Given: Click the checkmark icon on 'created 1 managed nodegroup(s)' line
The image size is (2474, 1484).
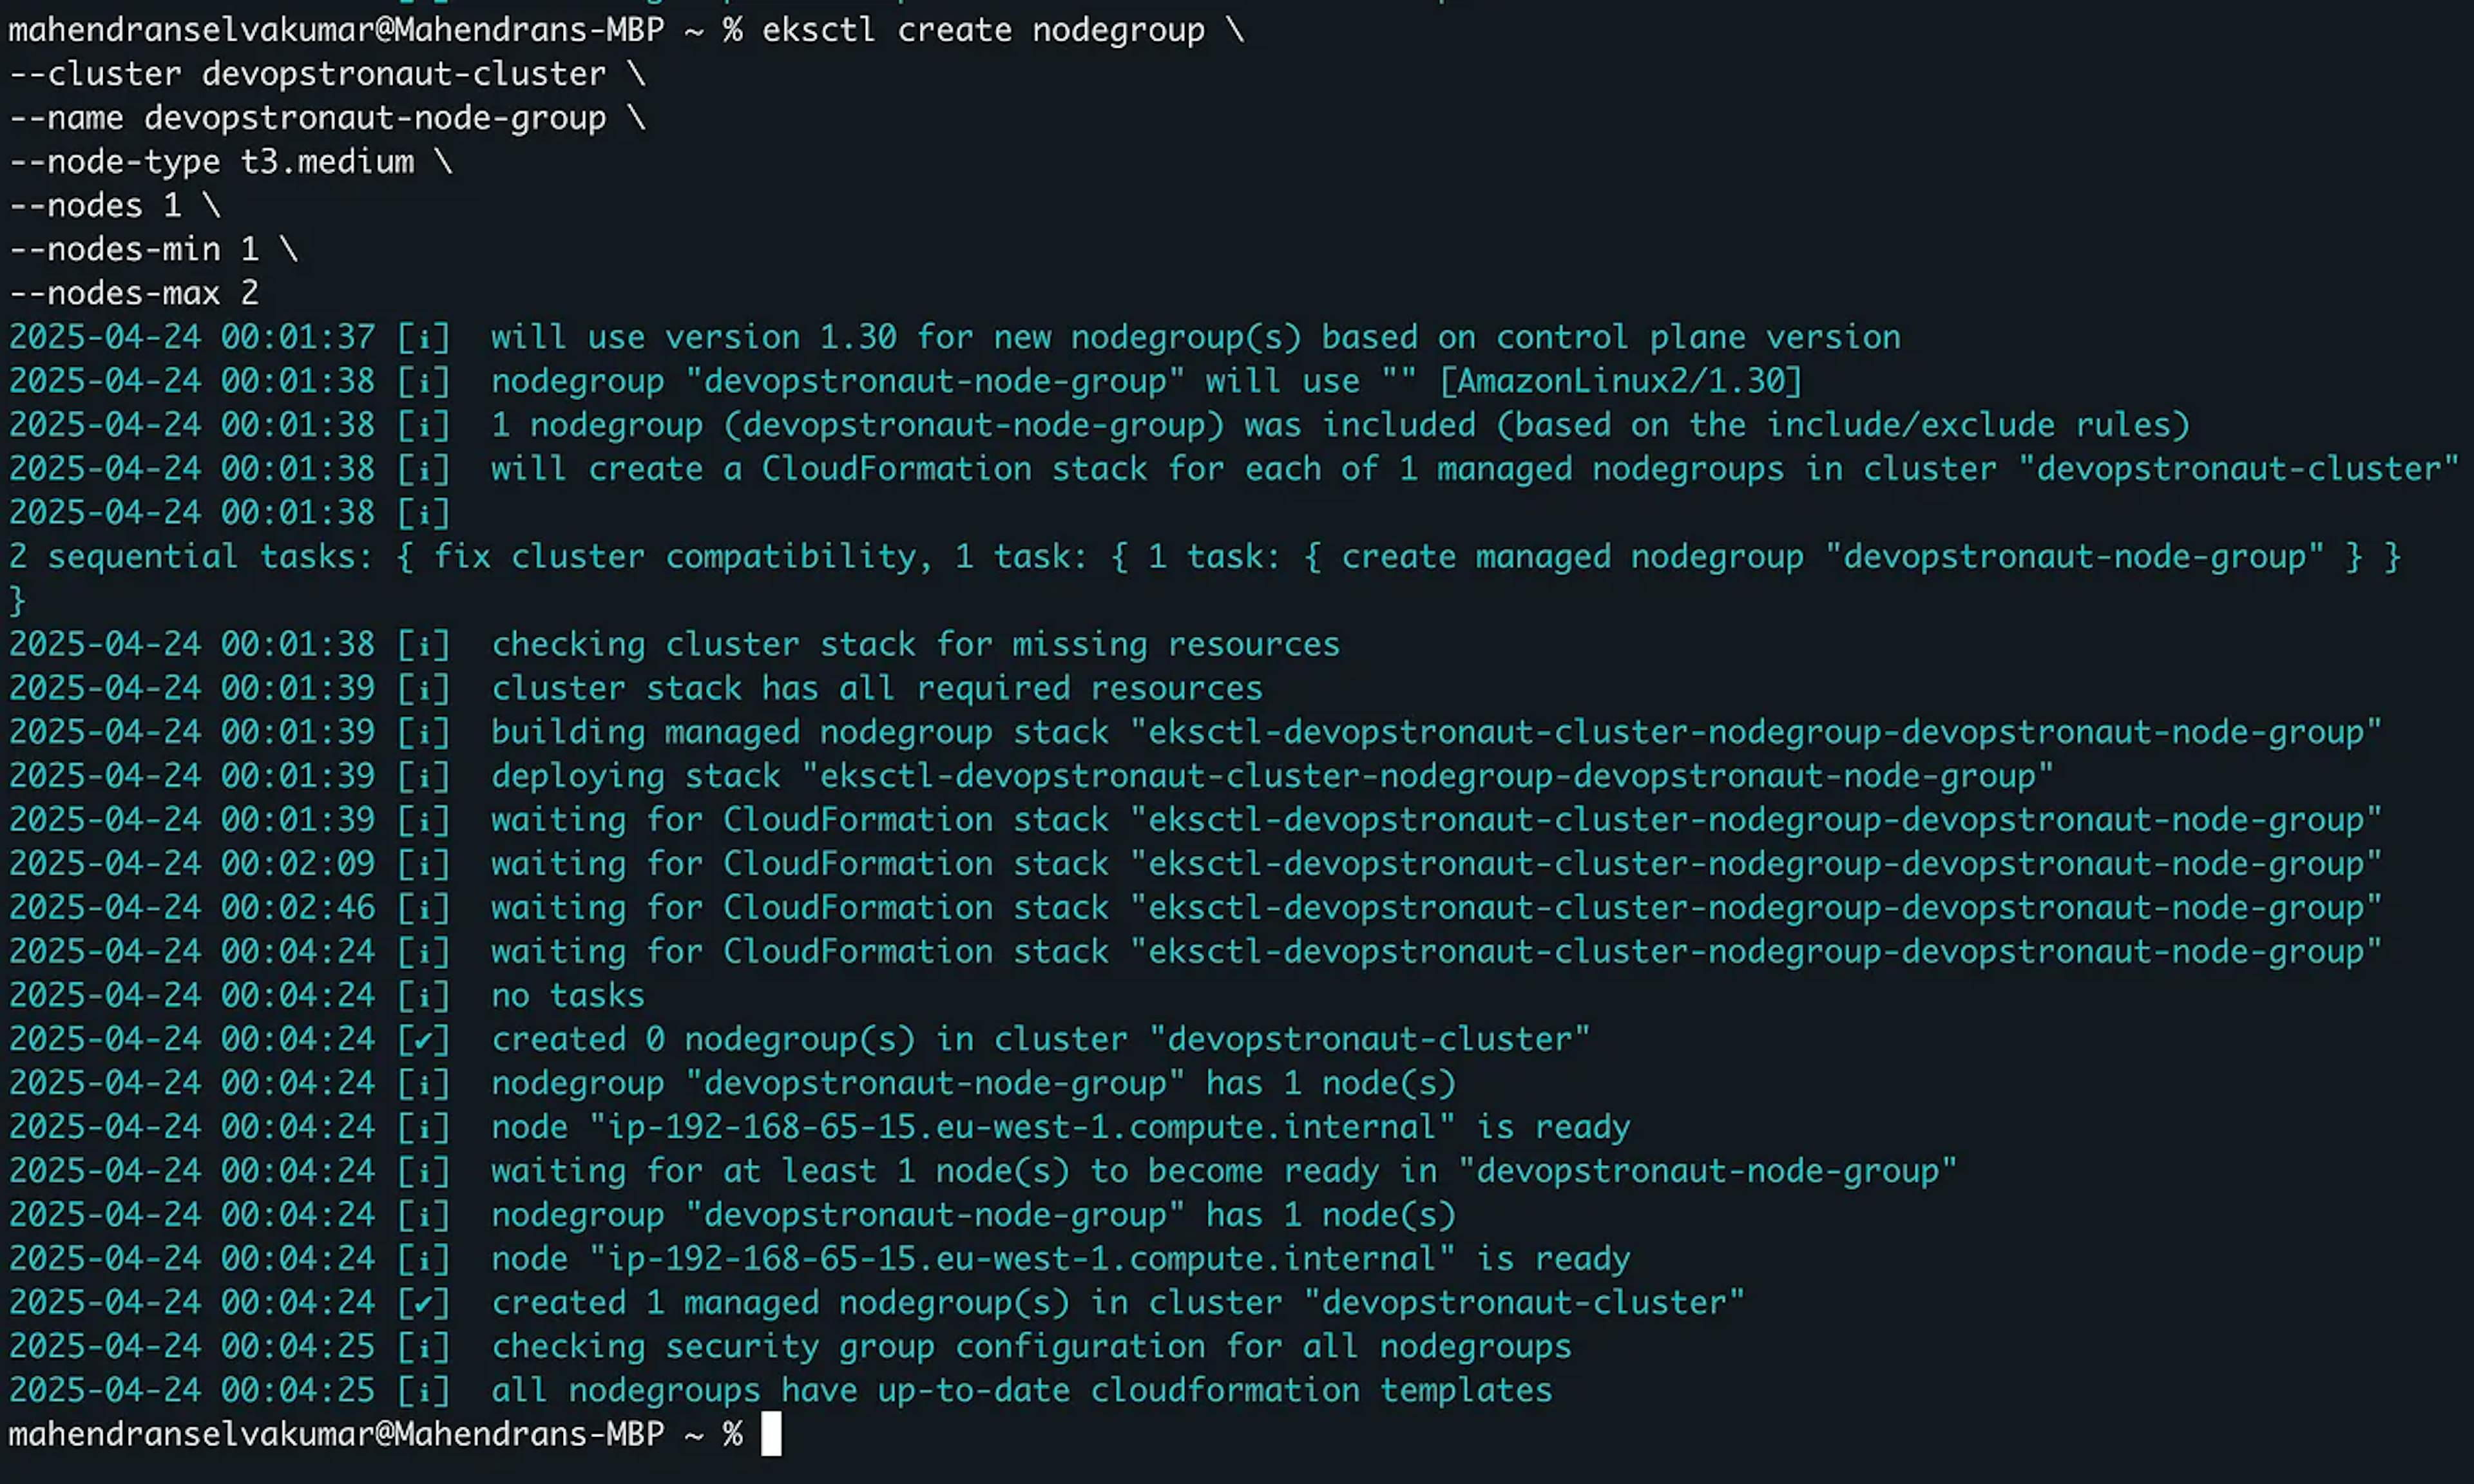Looking at the screenshot, I should pyautogui.click(x=423, y=1302).
